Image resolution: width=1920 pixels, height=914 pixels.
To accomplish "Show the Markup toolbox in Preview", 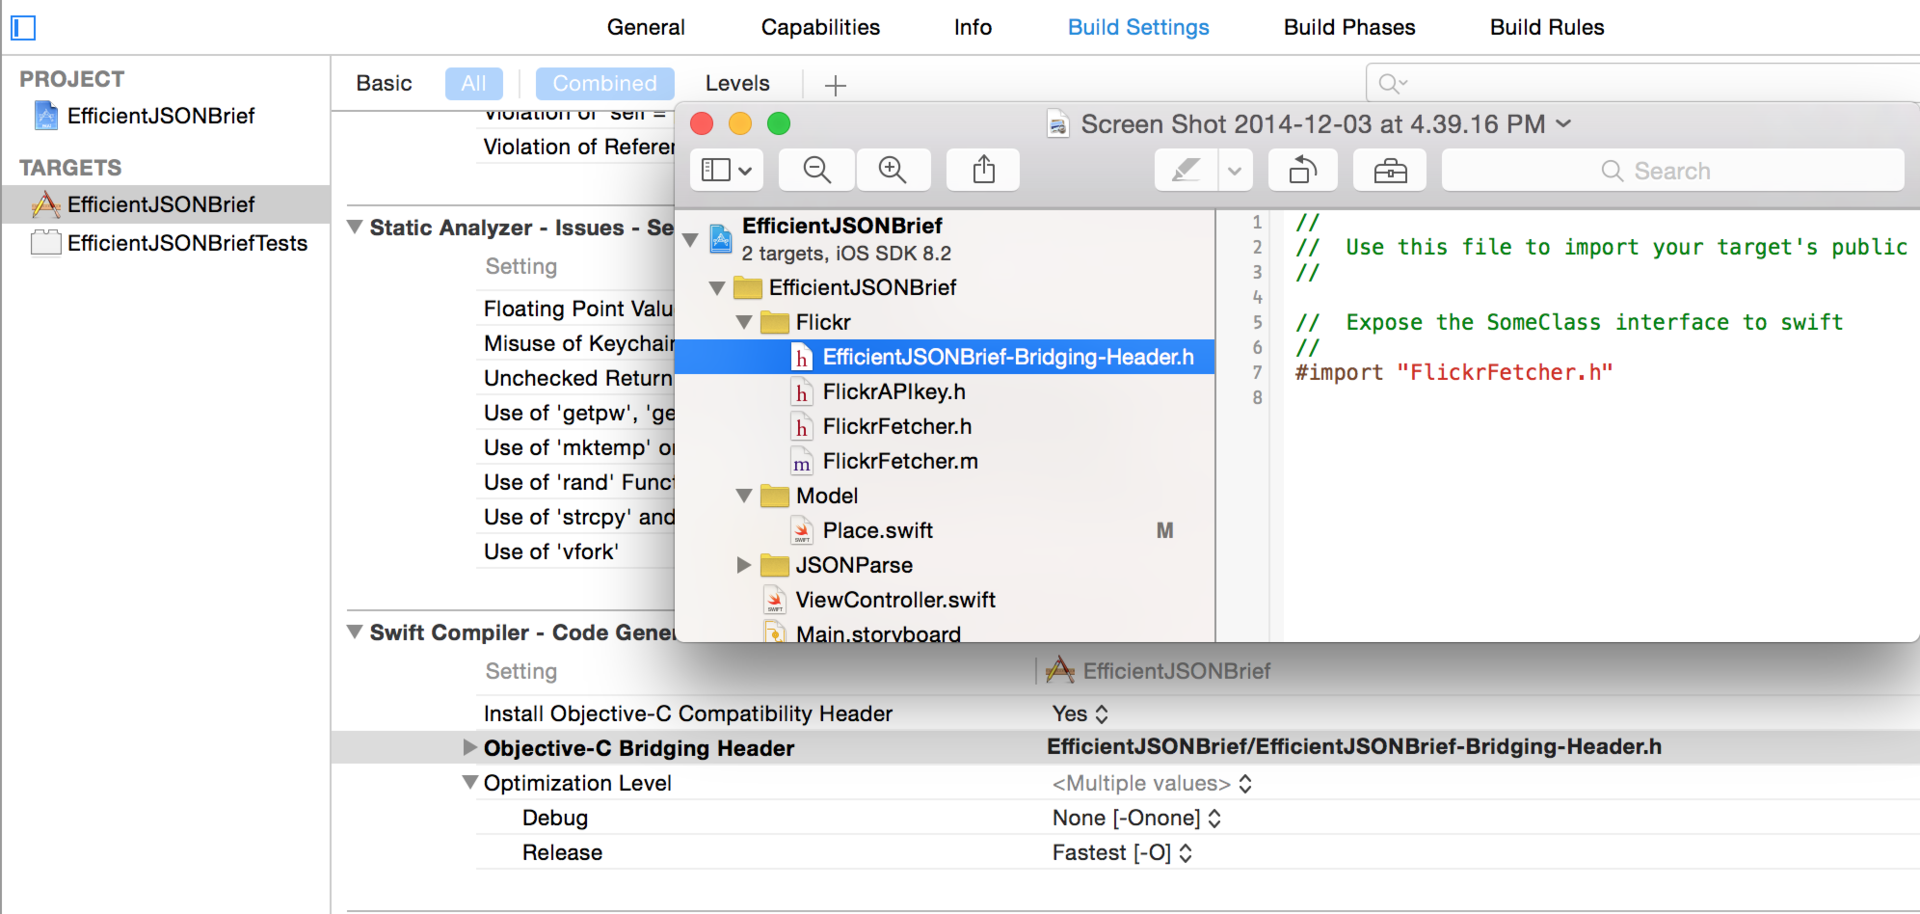I will click(1390, 170).
